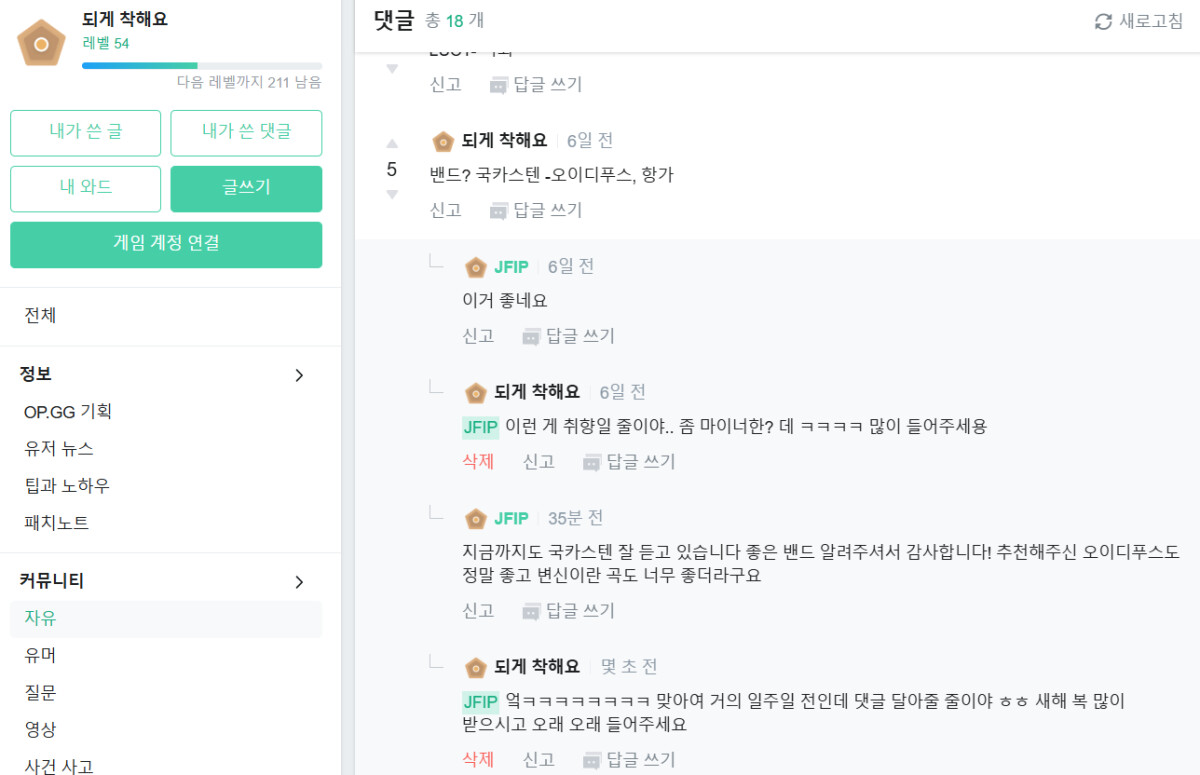
Task: Expand the 정보 section chevron
Action: 298,375
